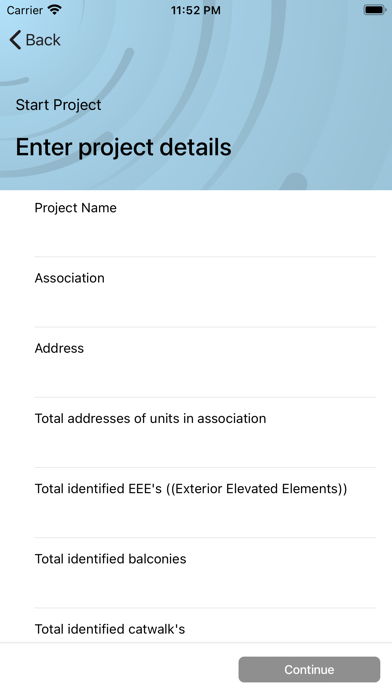Click the gray Continue button

coord(309,669)
